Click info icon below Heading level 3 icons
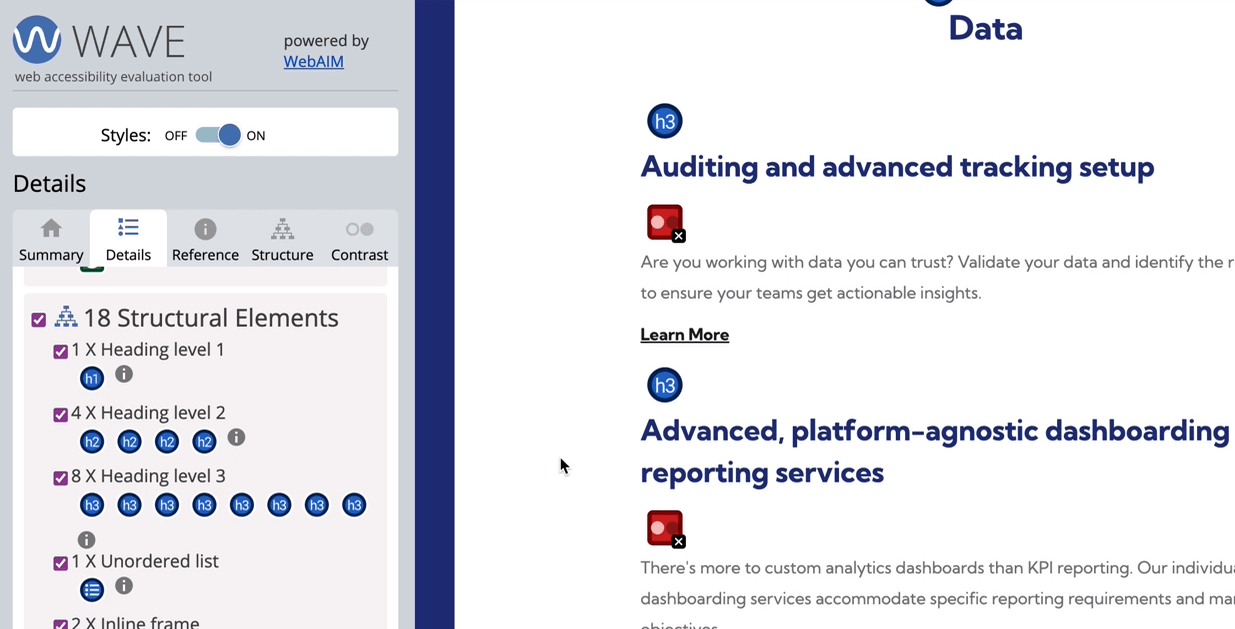 (x=87, y=540)
